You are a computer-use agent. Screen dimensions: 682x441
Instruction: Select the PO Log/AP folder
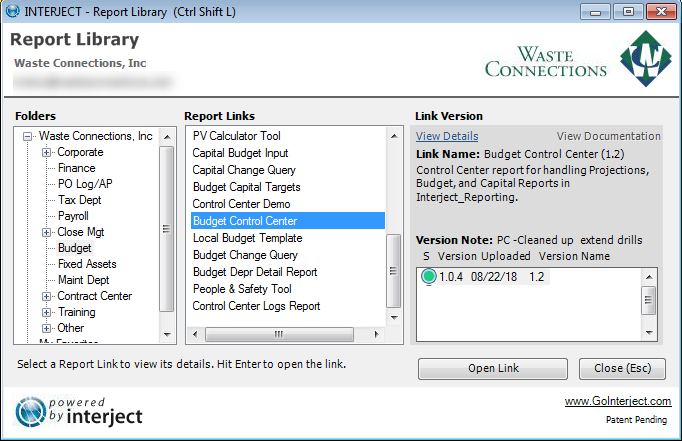[x=85, y=184]
